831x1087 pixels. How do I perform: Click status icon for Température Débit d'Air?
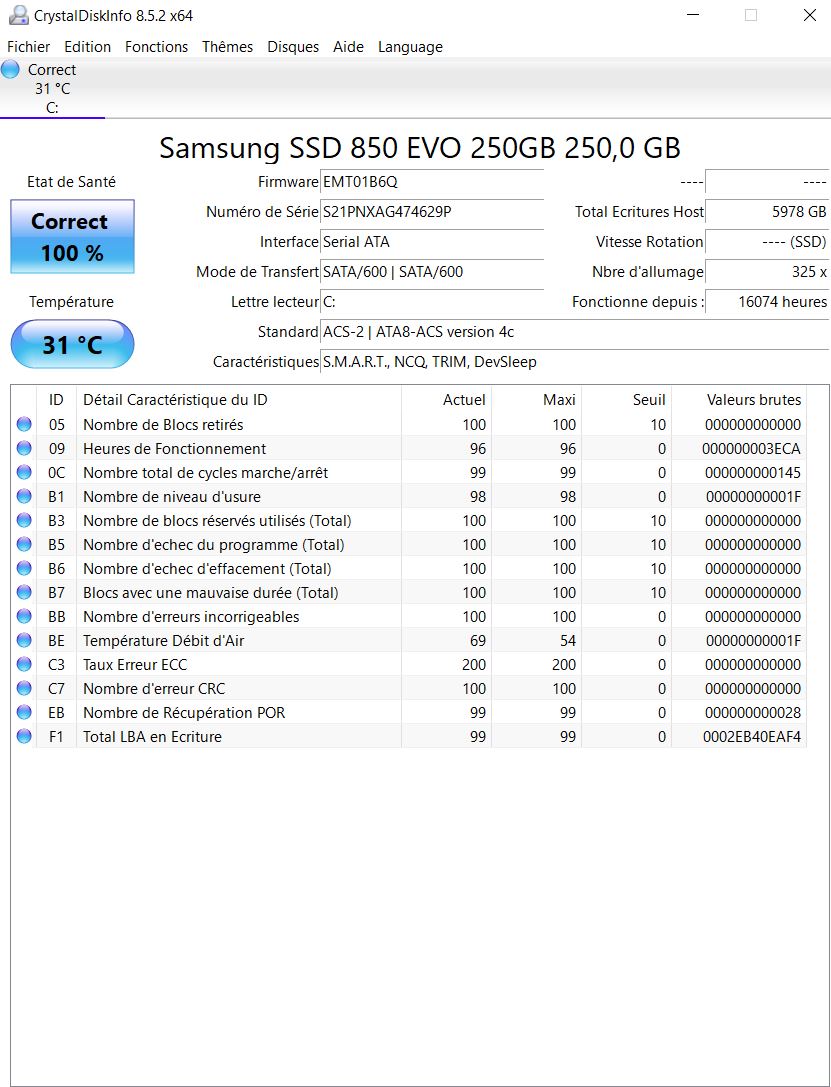click(24, 641)
